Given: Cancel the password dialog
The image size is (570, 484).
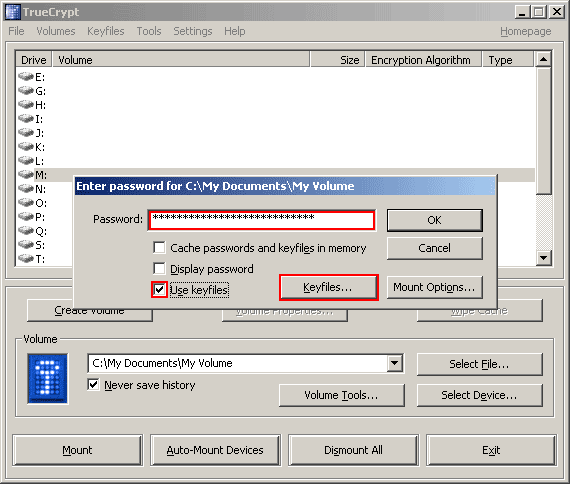Looking at the screenshot, I should [x=435, y=248].
